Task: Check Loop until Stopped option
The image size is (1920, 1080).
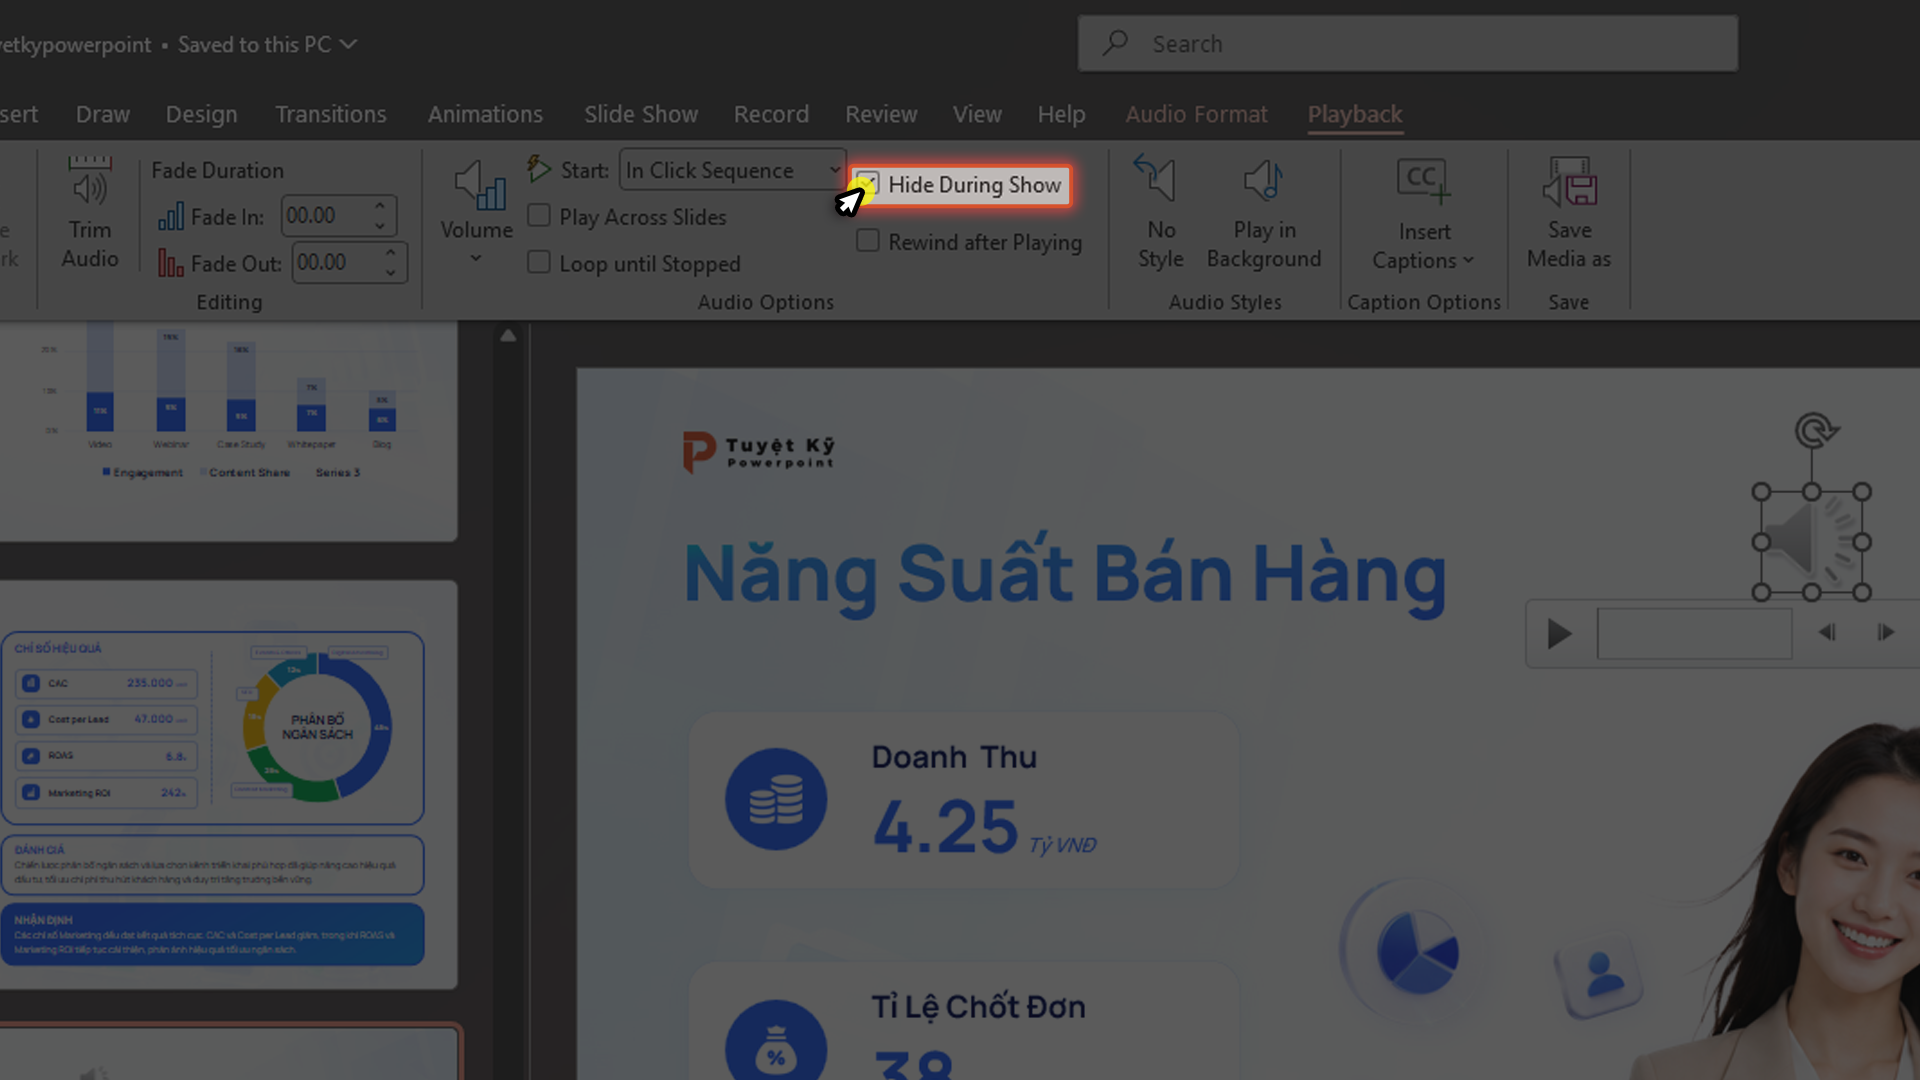Action: 539,263
